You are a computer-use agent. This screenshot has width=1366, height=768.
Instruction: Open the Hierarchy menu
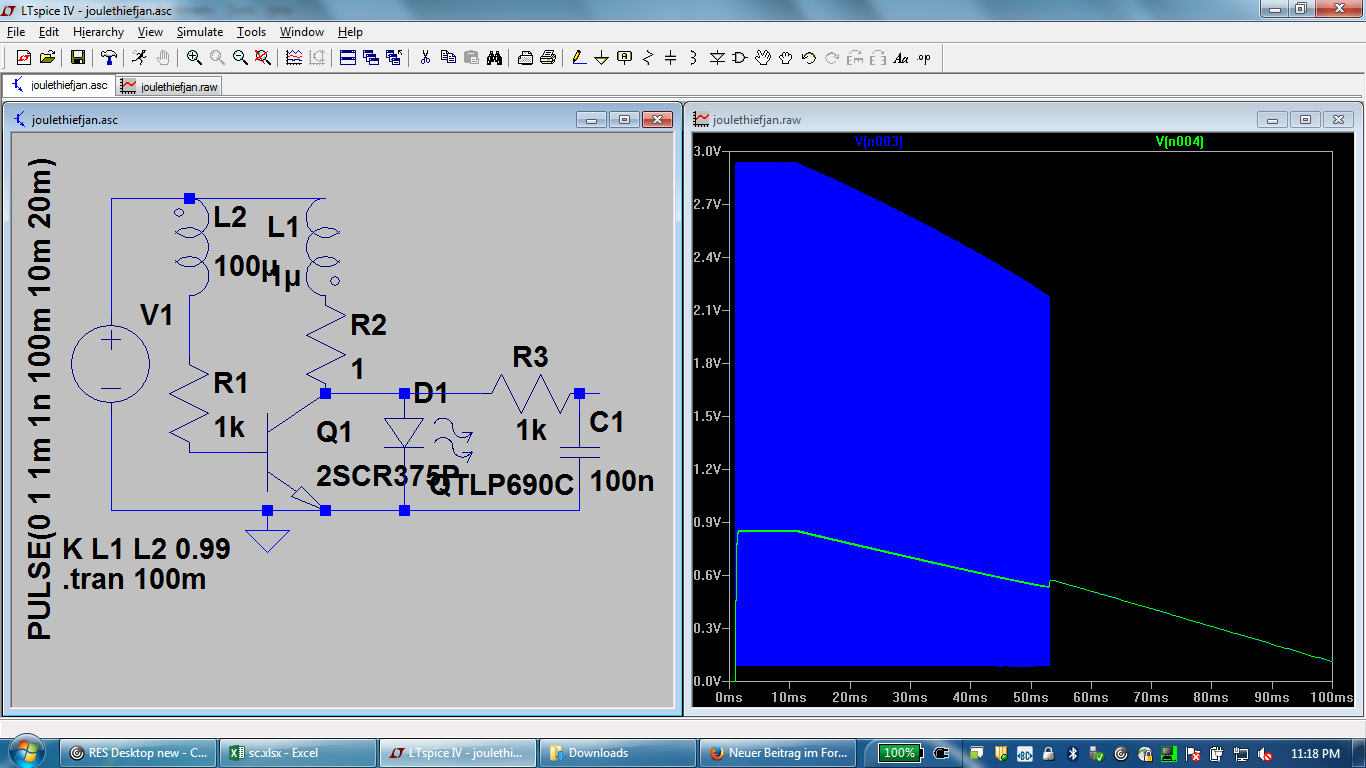98,32
